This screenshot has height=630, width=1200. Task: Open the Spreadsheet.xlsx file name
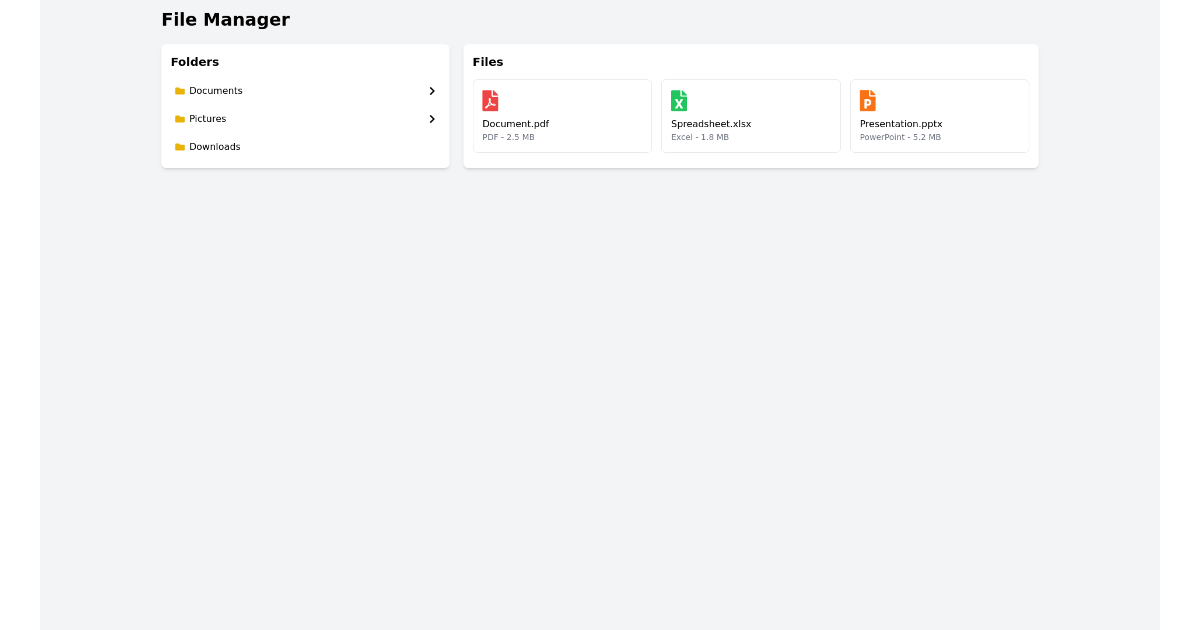711,124
